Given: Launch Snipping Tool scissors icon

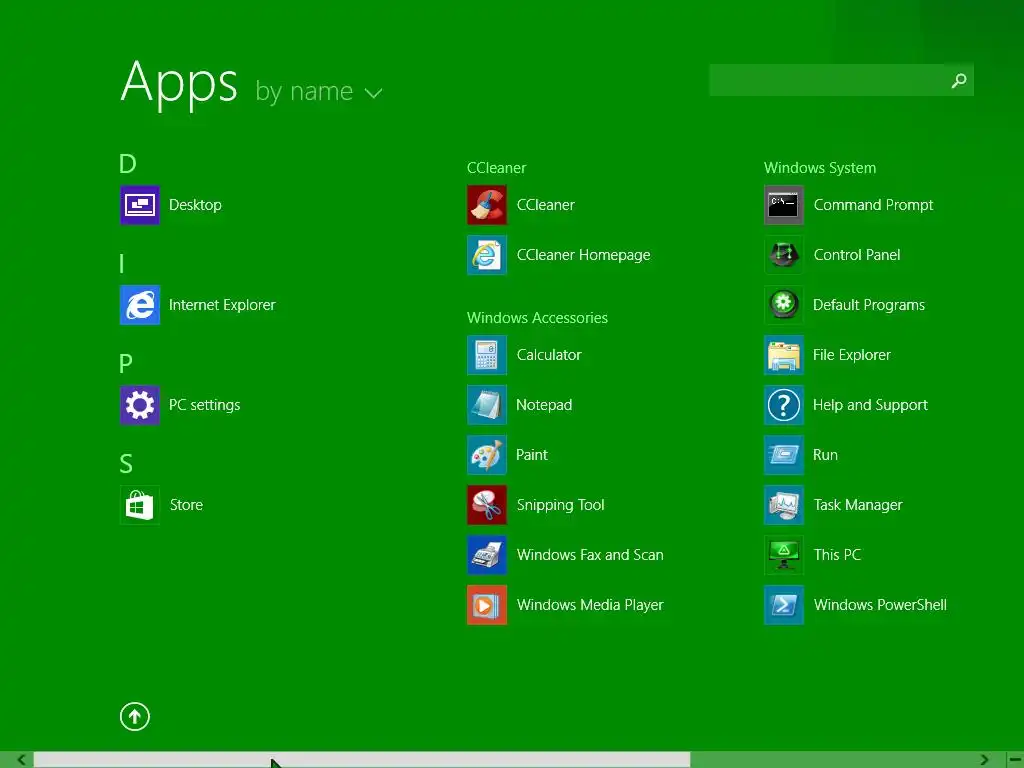Looking at the screenshot, I should coord(487,505).
